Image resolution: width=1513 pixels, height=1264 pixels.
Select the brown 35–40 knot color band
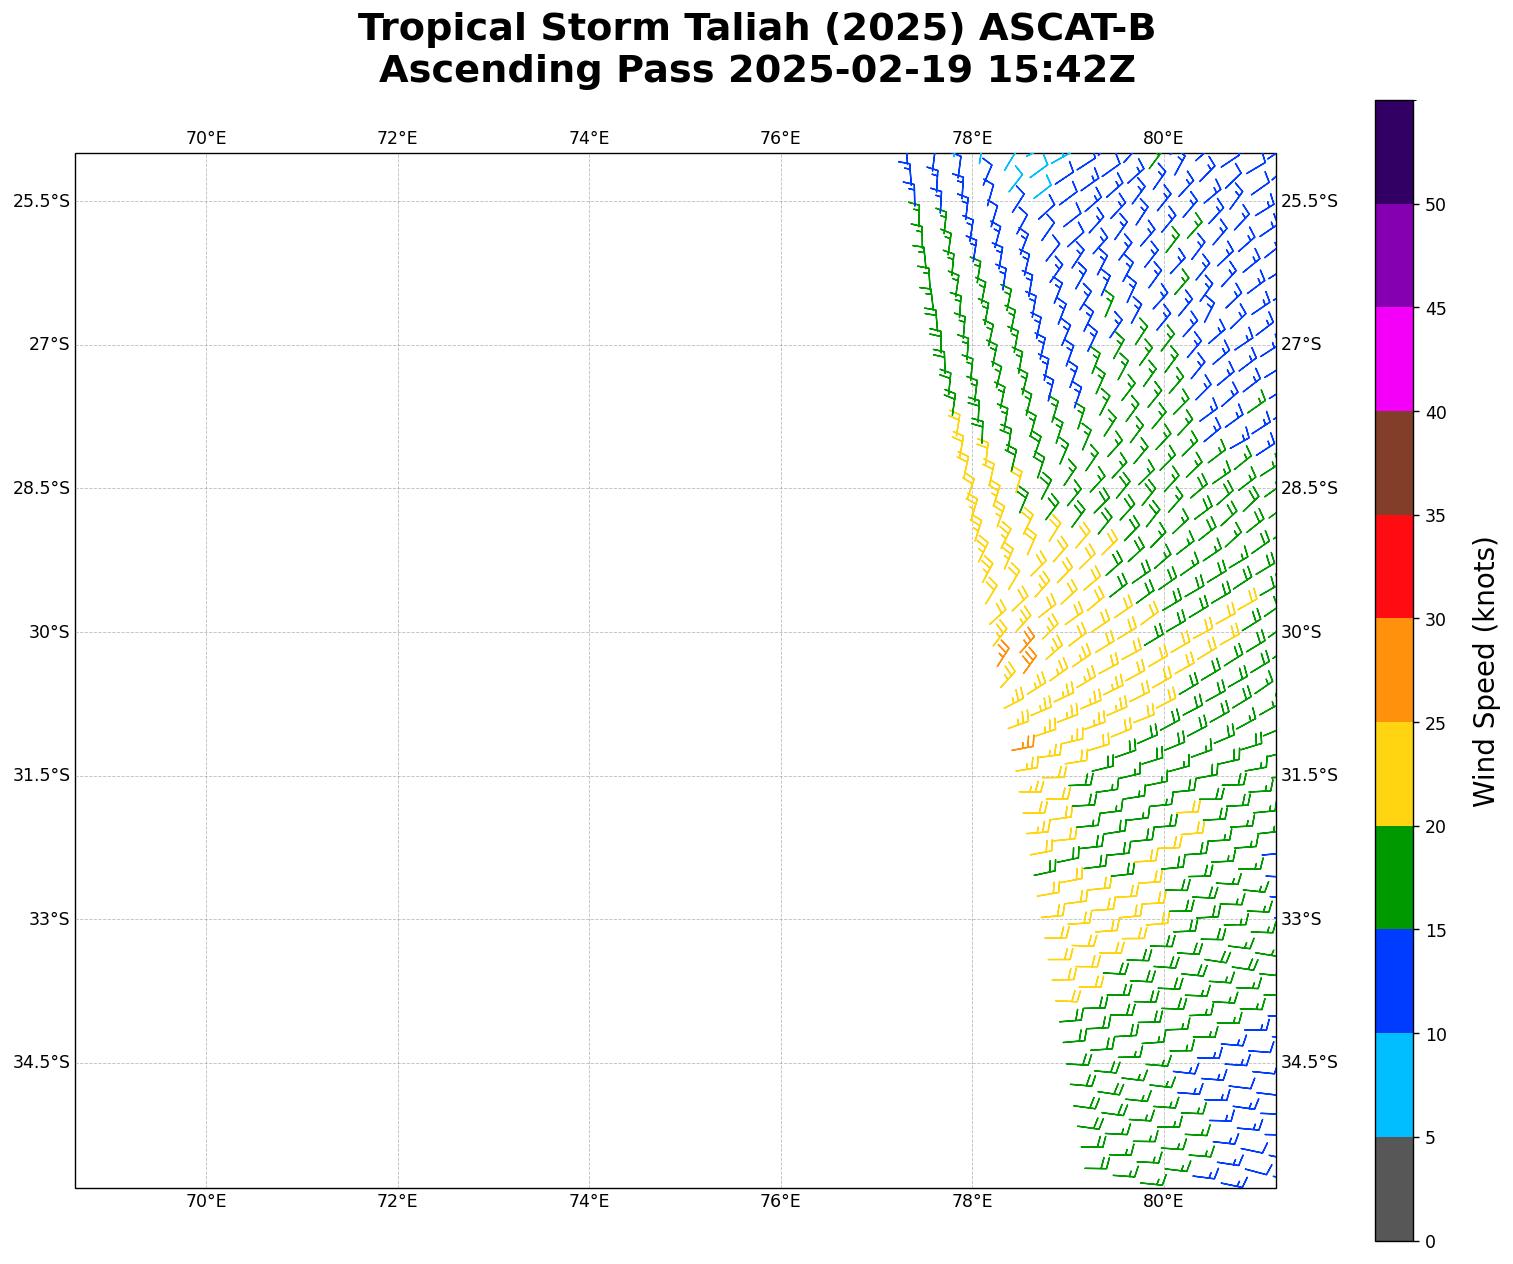click(x=1394, y=463)
